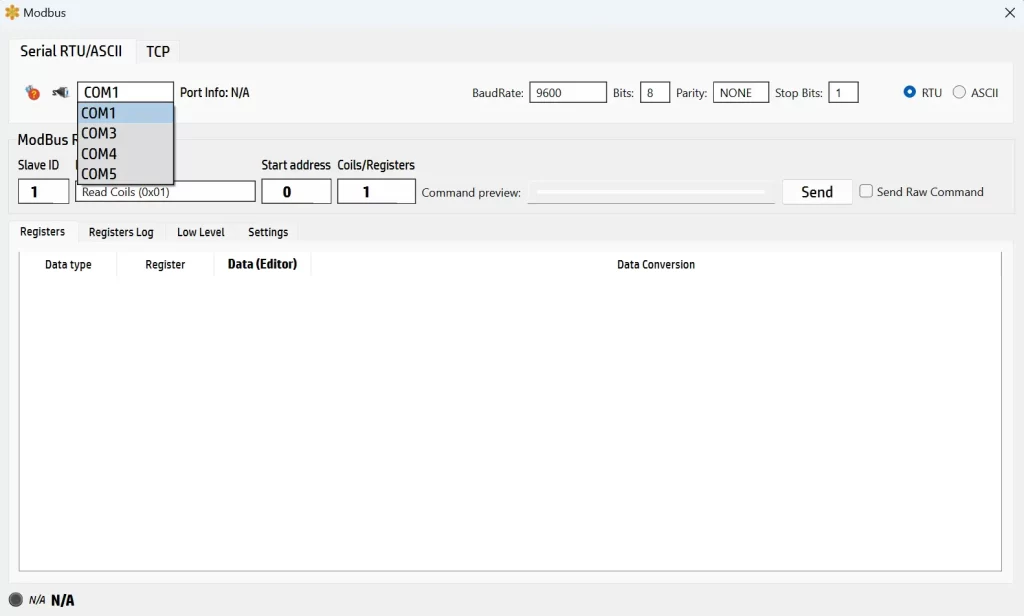Viewport: 1024px width, 616px height.
Task: Choose COM1 from the port list
Action: [125, 113]
